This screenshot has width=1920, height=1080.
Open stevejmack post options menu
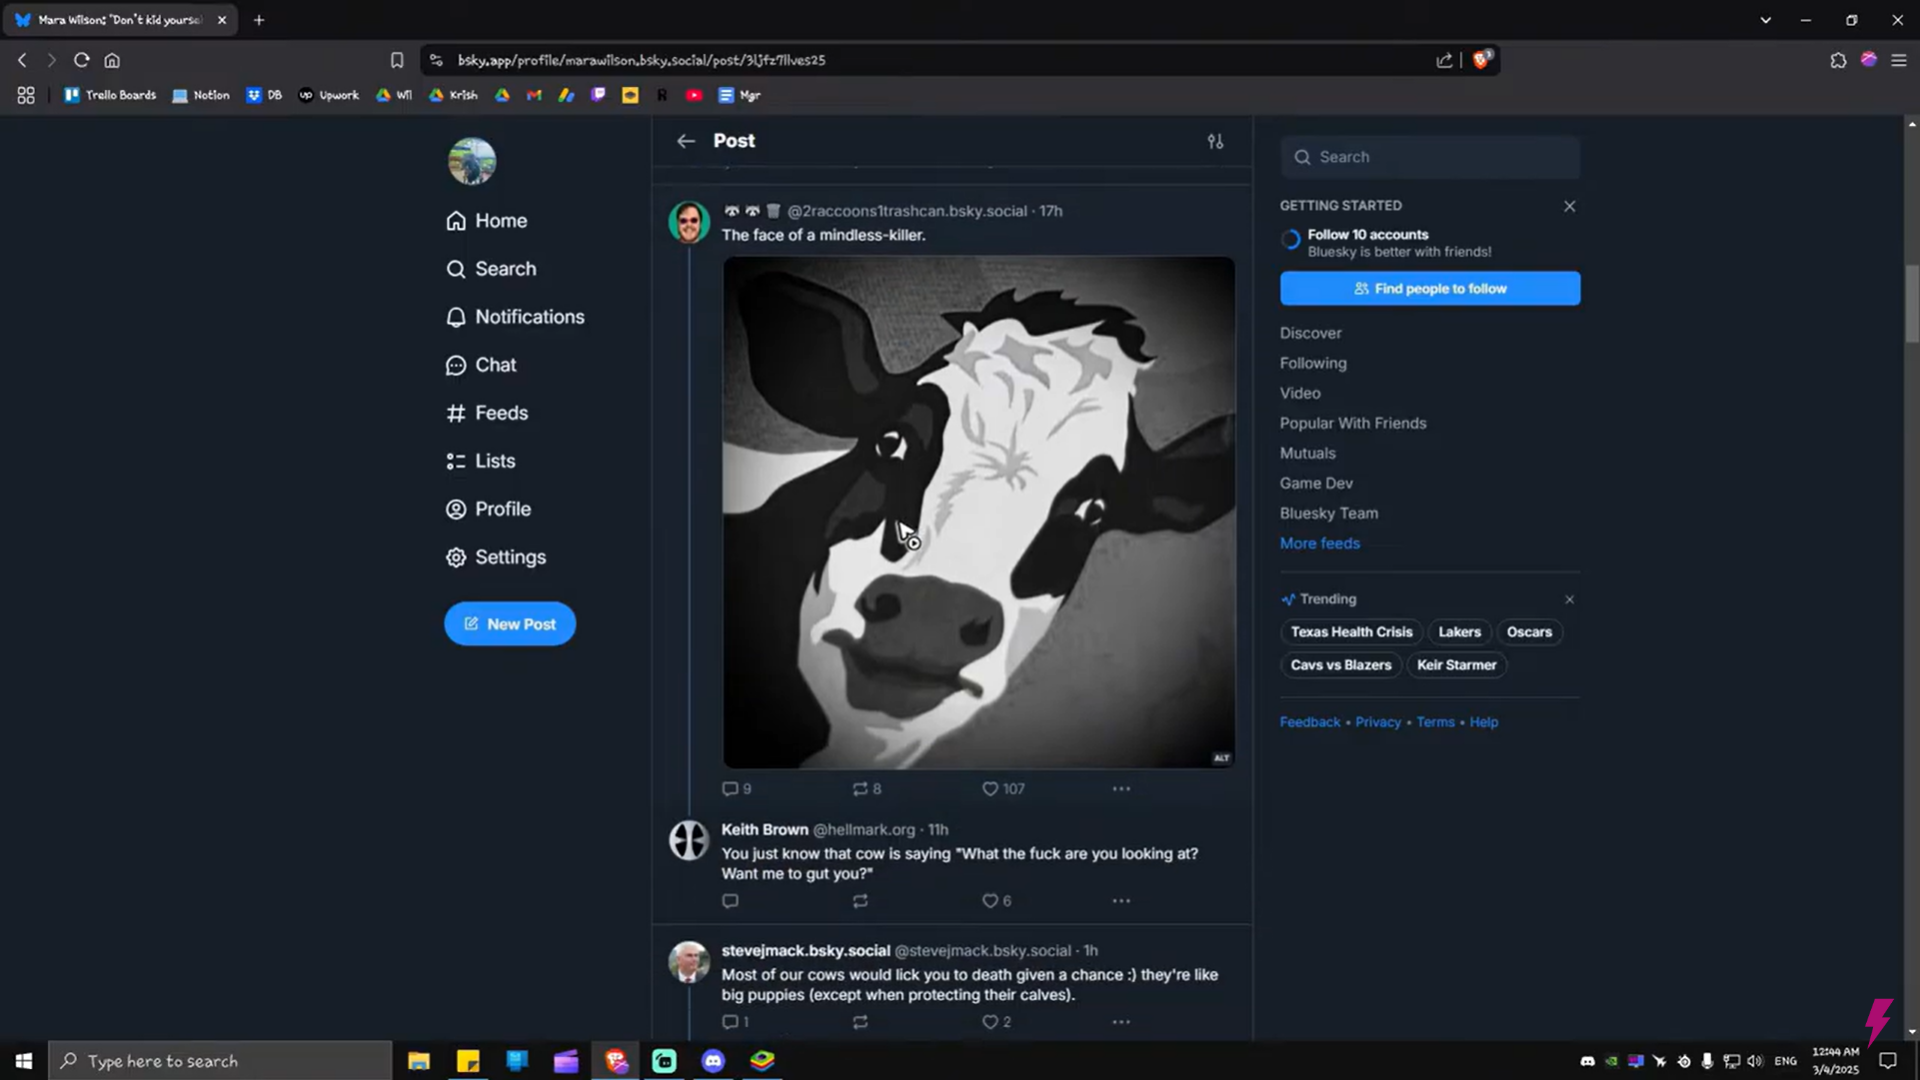click(x=1121, y=1022)
